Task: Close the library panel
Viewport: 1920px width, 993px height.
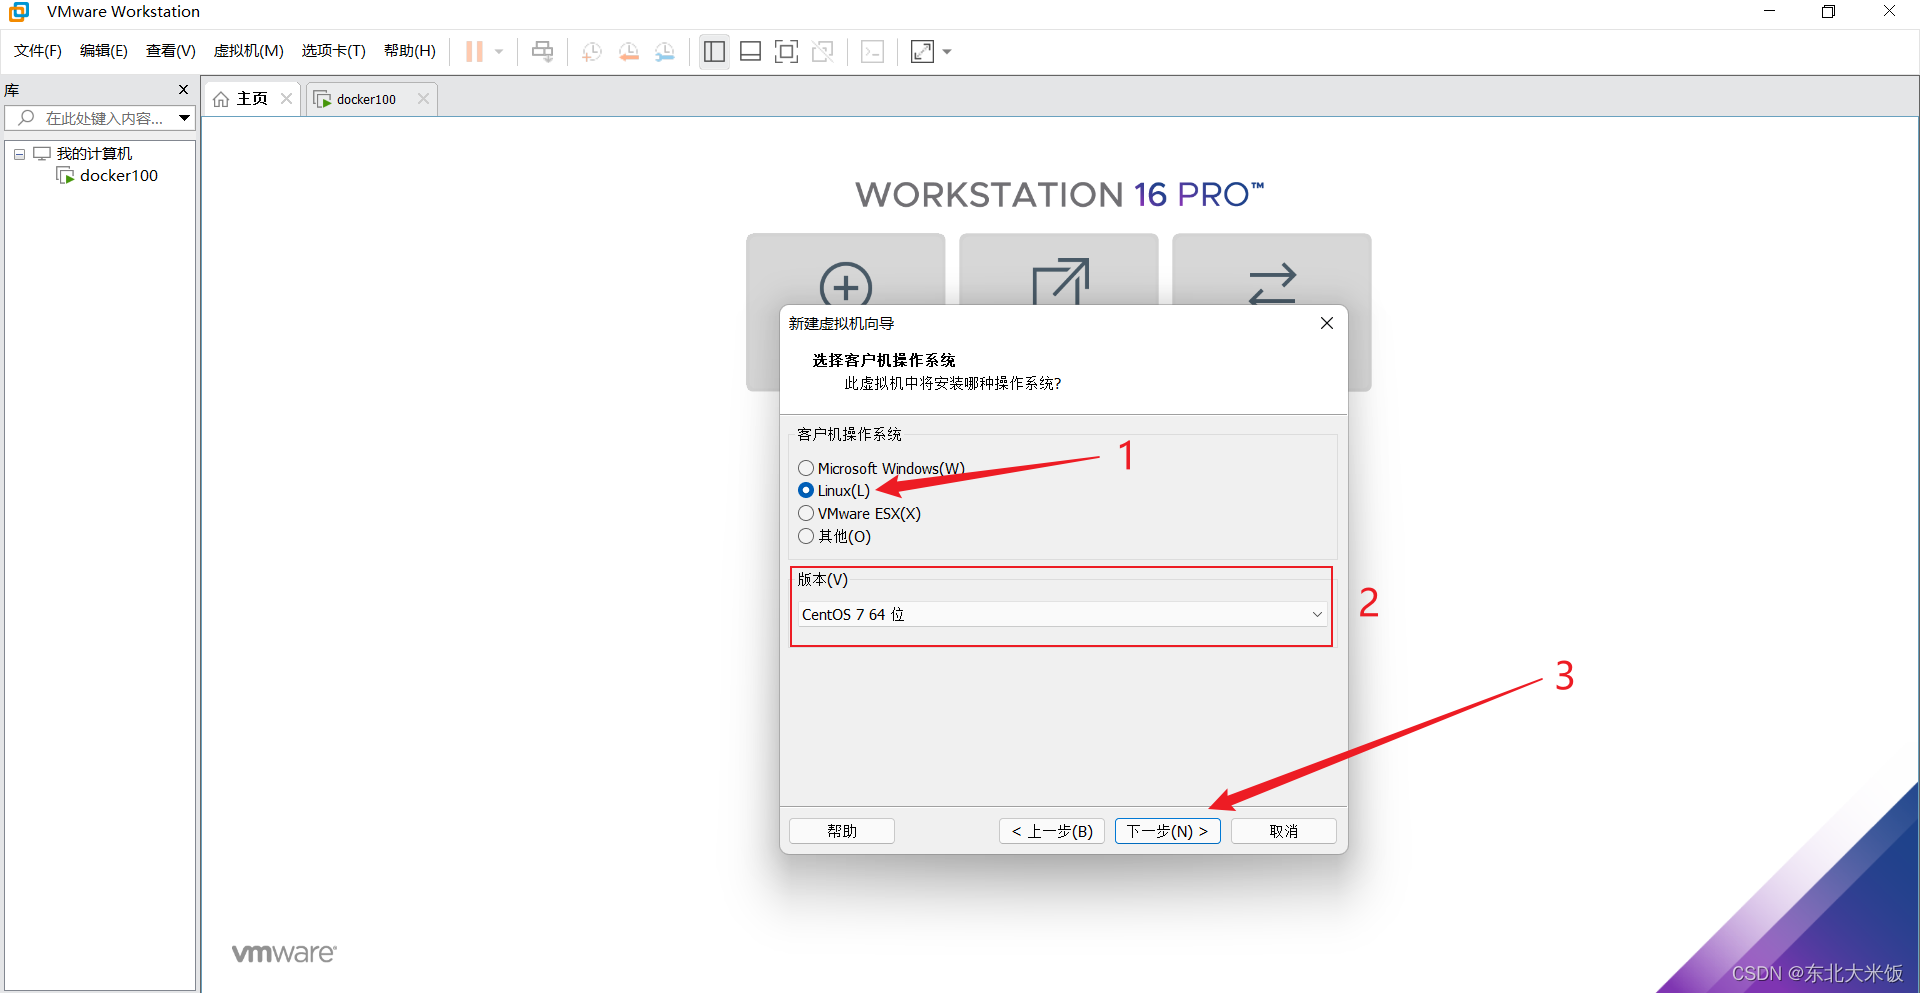Action: (183, 90)
